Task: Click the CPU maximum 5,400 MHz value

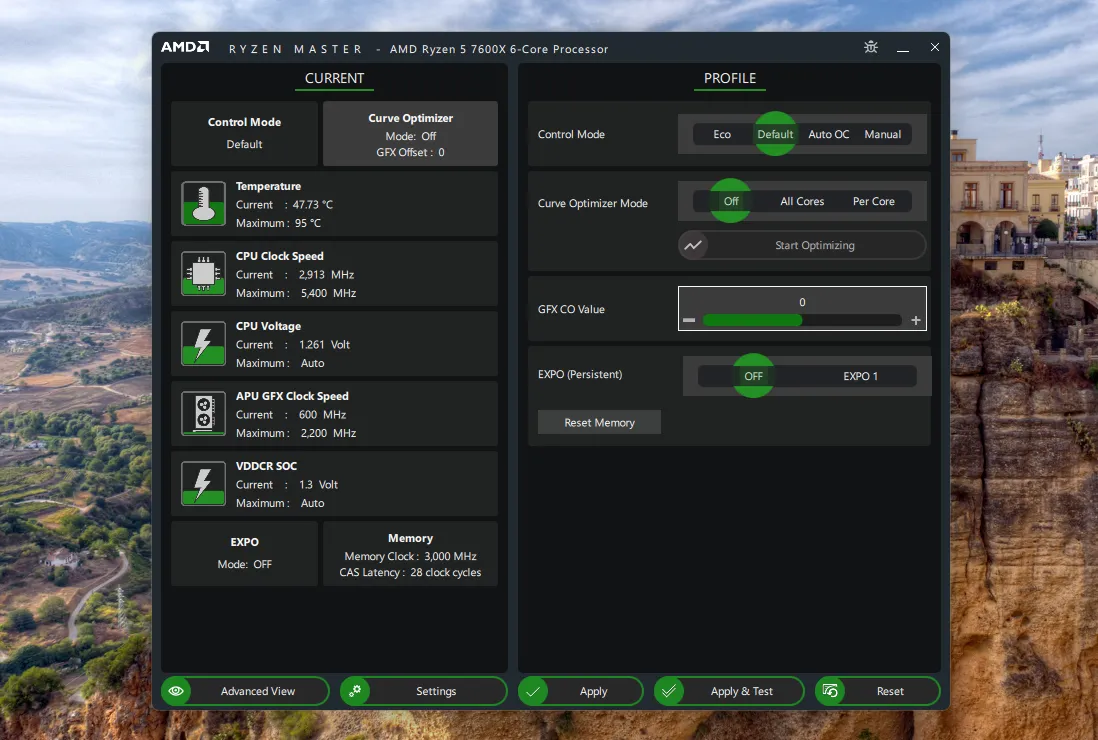Action: [328, 293]
